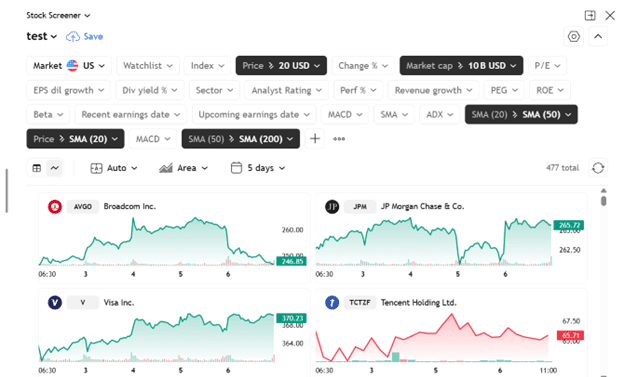Open the Perf % filter
Viewport: 624px width, 377px height.
pos(358,90)
